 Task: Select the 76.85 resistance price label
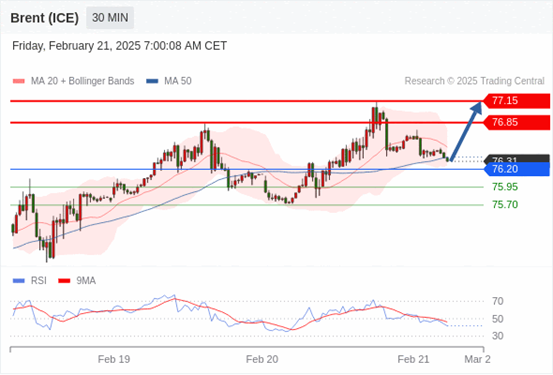tap(516, 122)
